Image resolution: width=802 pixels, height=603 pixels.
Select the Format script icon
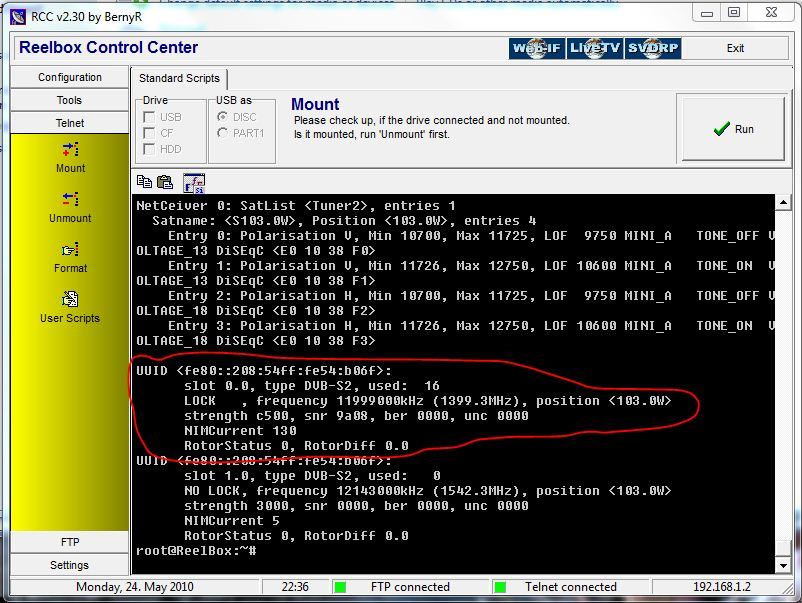pyautogui.click(x=71, y=250)
